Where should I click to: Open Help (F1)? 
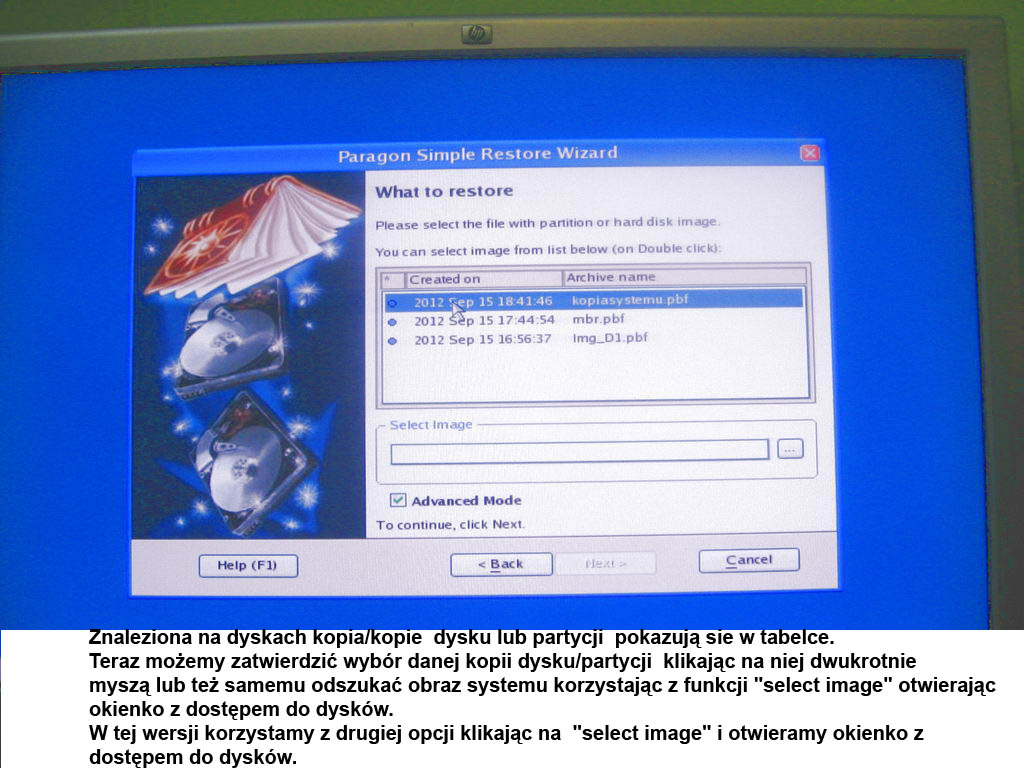click(x=248, y=566)
